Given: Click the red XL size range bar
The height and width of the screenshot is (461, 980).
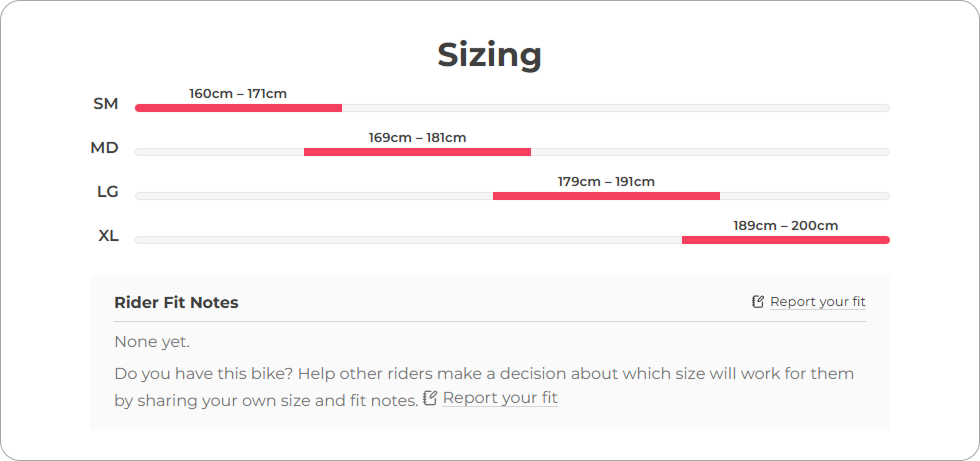Looking at the screenshot, I should (x=785, y=240).
